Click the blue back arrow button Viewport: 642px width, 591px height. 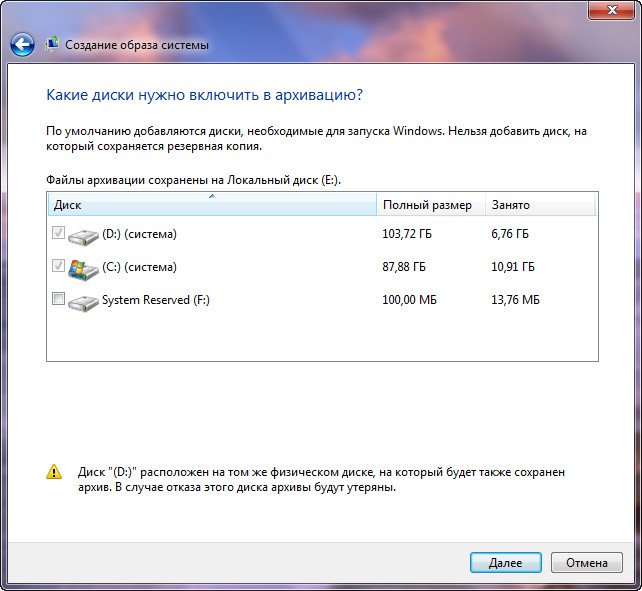tap(22, 45)
